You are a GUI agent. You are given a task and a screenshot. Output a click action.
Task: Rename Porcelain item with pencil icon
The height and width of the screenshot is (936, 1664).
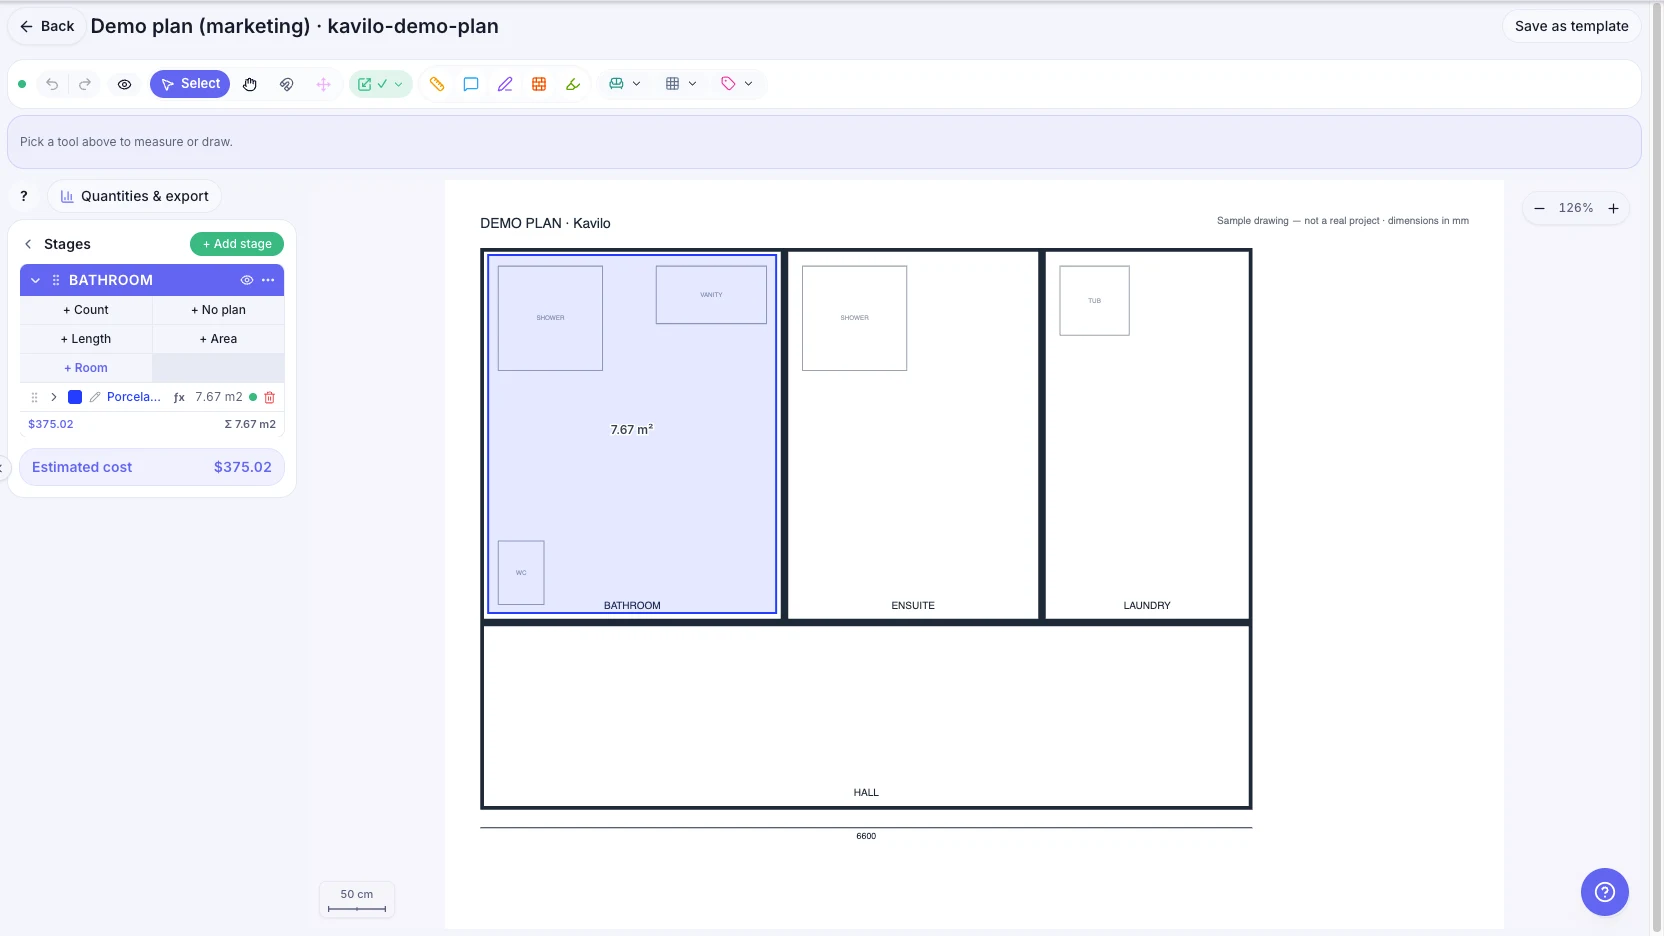[x=95, y=397]
